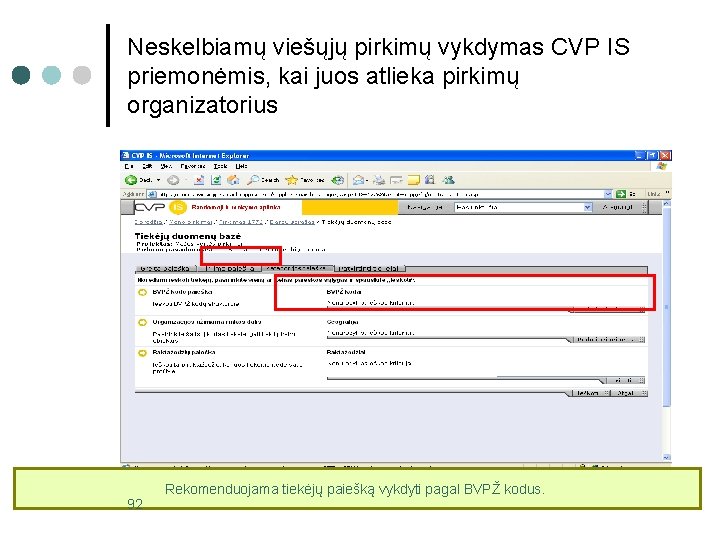The width and height of the screenshot is (720, 540).
Task: Open the Favorites menu
Action: click(193, 166)
